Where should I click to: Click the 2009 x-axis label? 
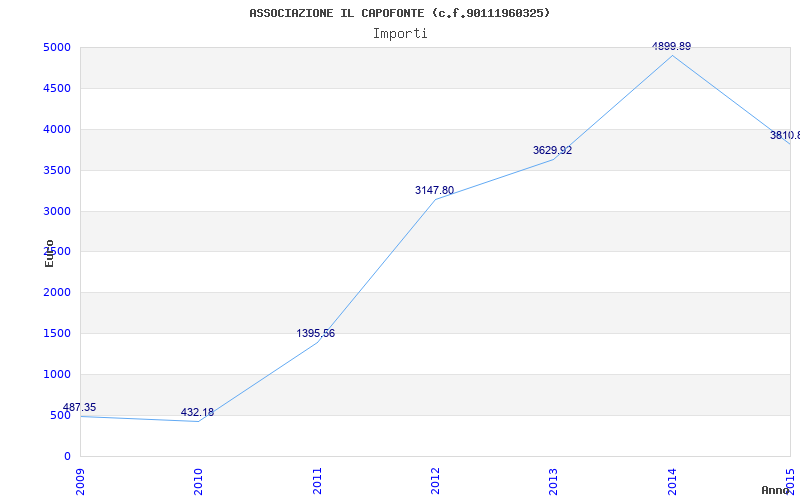point(80,481)
